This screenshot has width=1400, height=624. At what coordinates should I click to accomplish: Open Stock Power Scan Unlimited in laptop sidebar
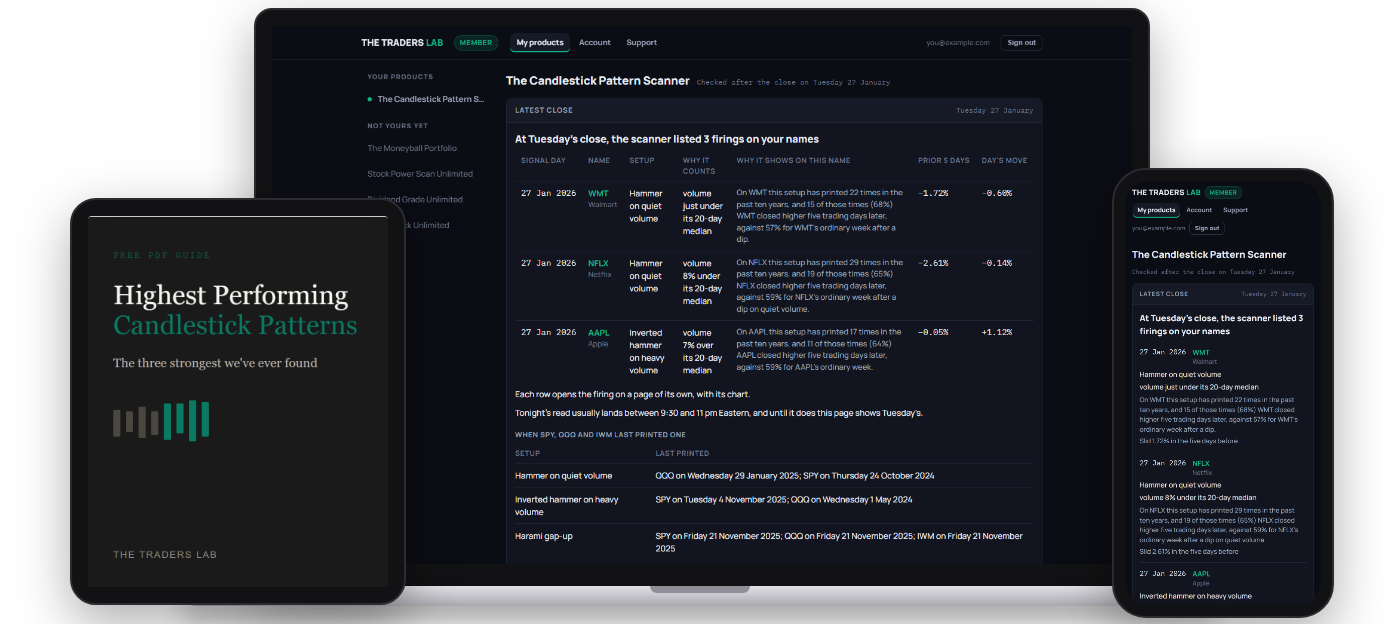point(420,174)
